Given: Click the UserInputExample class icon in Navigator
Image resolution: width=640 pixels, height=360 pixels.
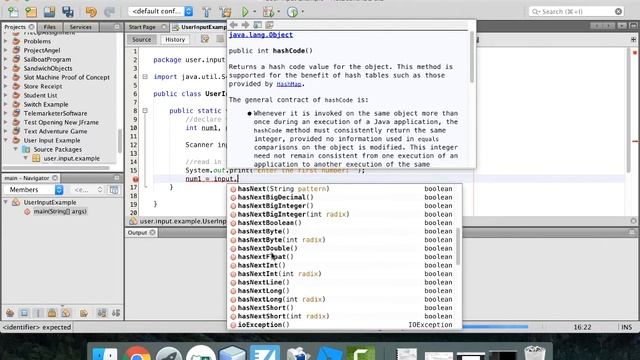Looking at the screenshot, I should pos(16,202).
